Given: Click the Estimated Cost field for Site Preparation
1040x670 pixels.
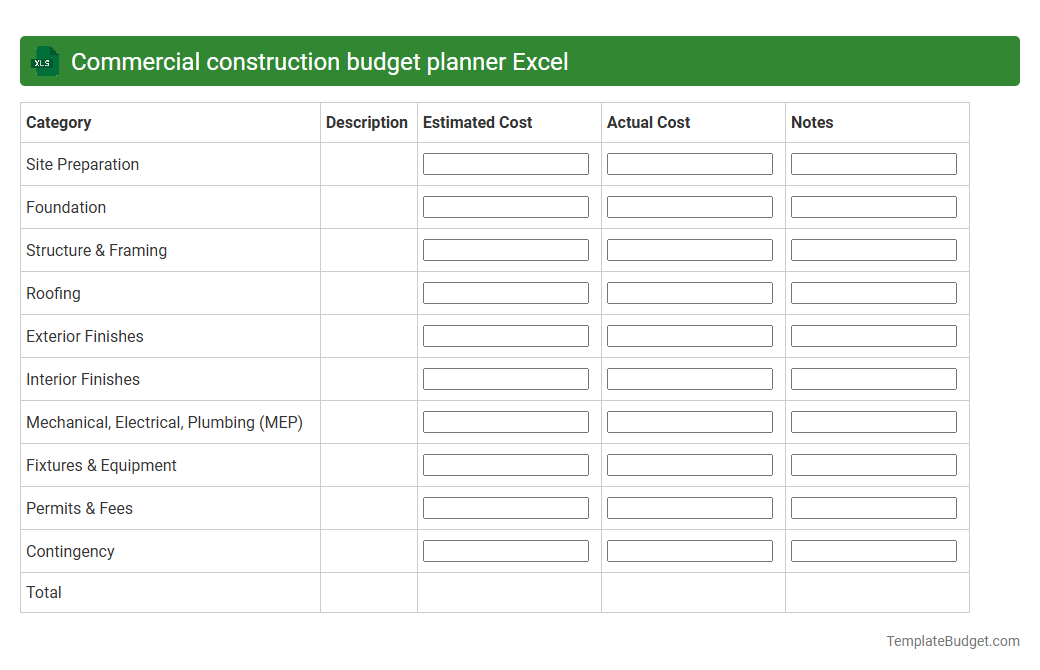Looking at the screenshot, I should pos(506,163).
